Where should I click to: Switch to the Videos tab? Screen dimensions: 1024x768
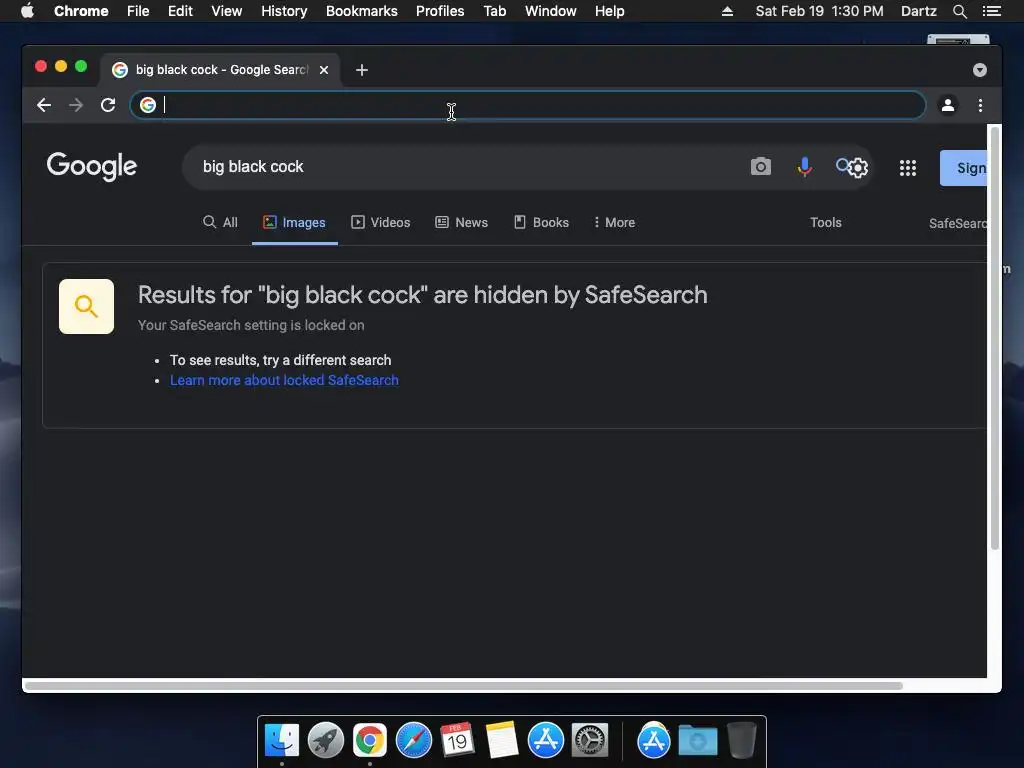[x=381, y=223]
